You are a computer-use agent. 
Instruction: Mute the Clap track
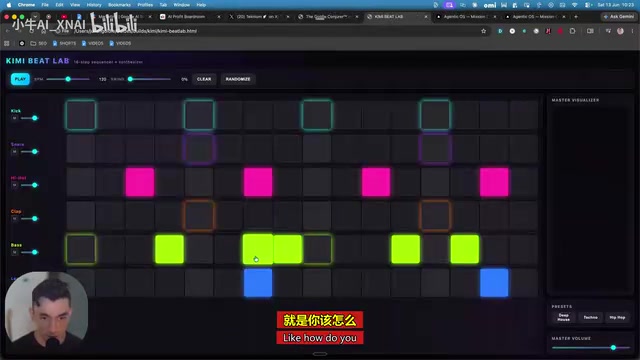click(15, 218)
